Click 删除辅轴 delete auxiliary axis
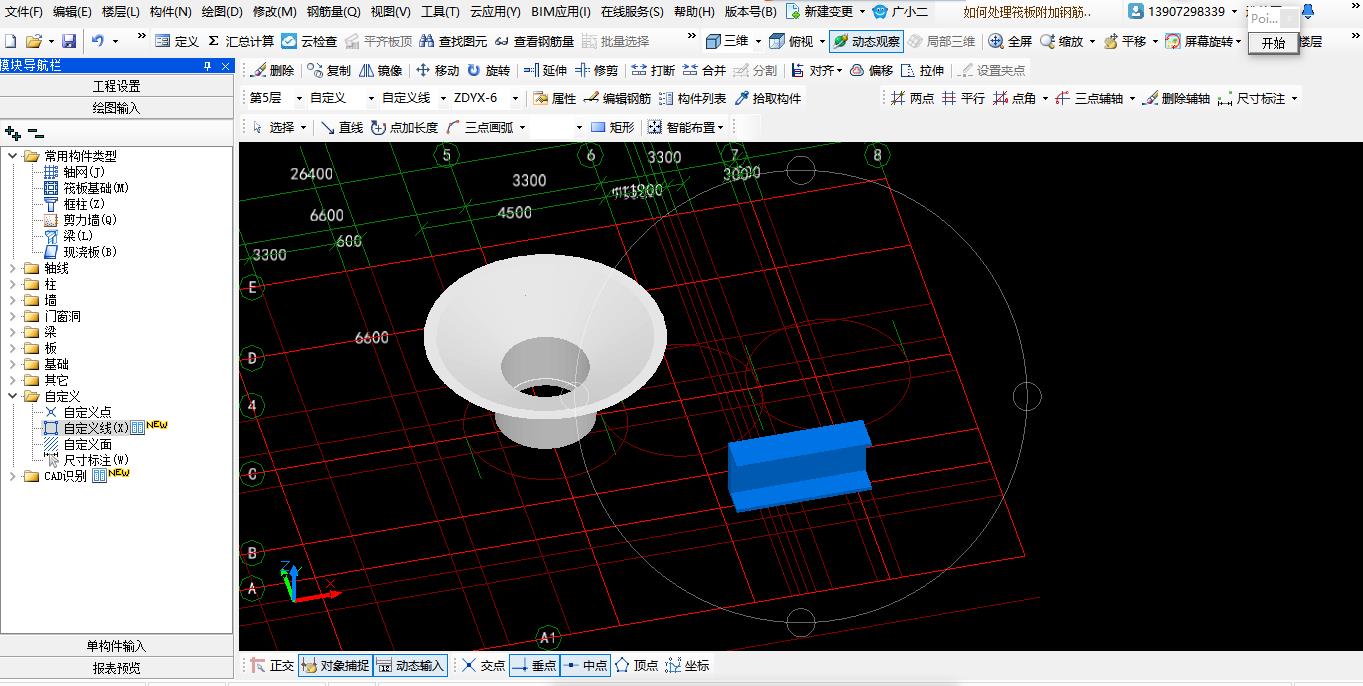The width and height of the screenshot is (1363, 686). tap(1176, 99)
